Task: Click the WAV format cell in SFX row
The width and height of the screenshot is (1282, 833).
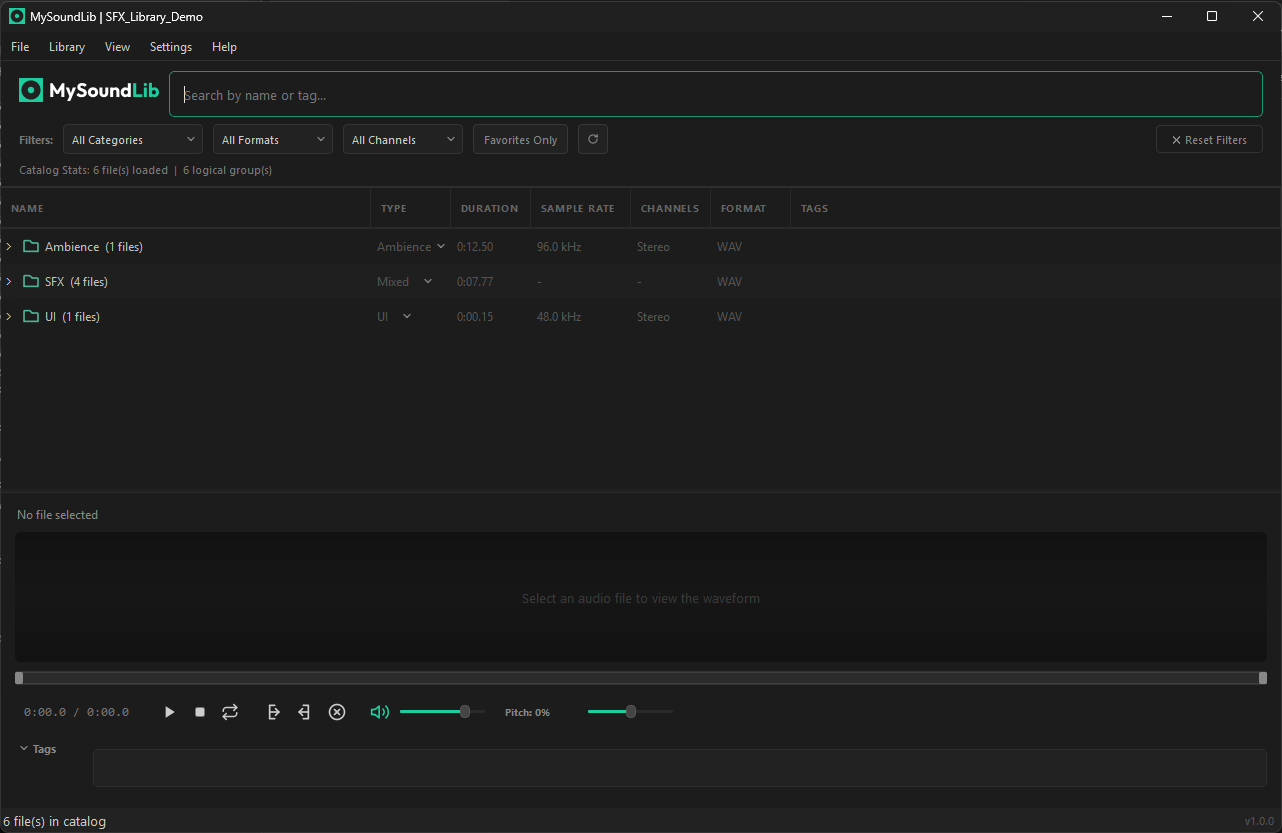Action: point(729,282)
